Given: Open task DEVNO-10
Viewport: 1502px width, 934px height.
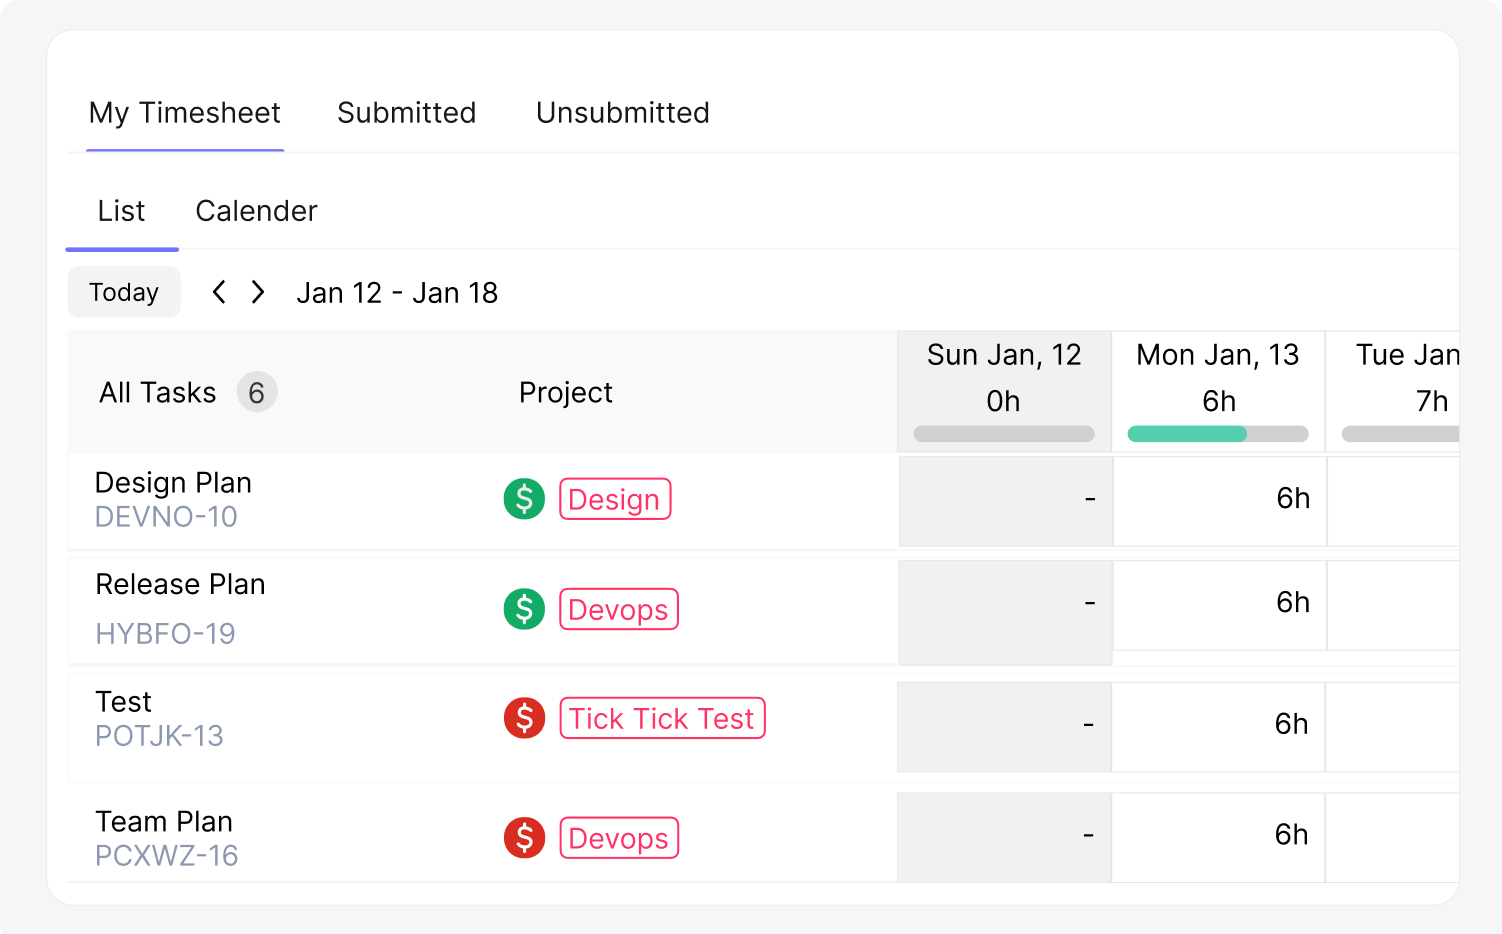Looking at the screenshot, I should [x=166, y=517].
